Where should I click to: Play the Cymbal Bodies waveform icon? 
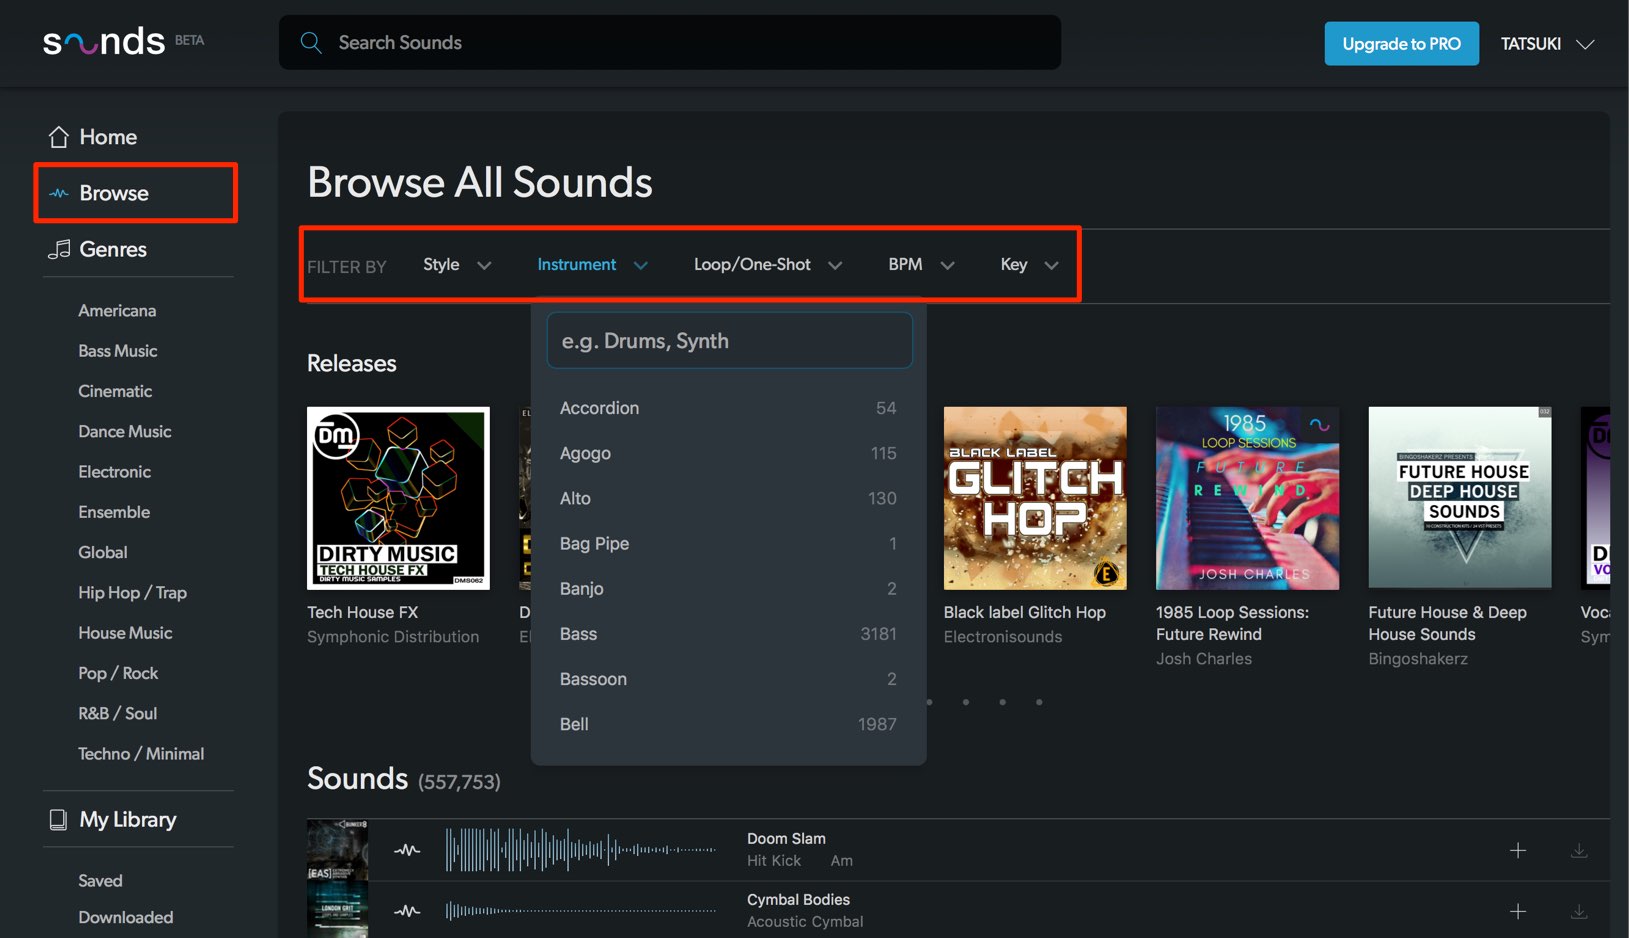(407, 911)
